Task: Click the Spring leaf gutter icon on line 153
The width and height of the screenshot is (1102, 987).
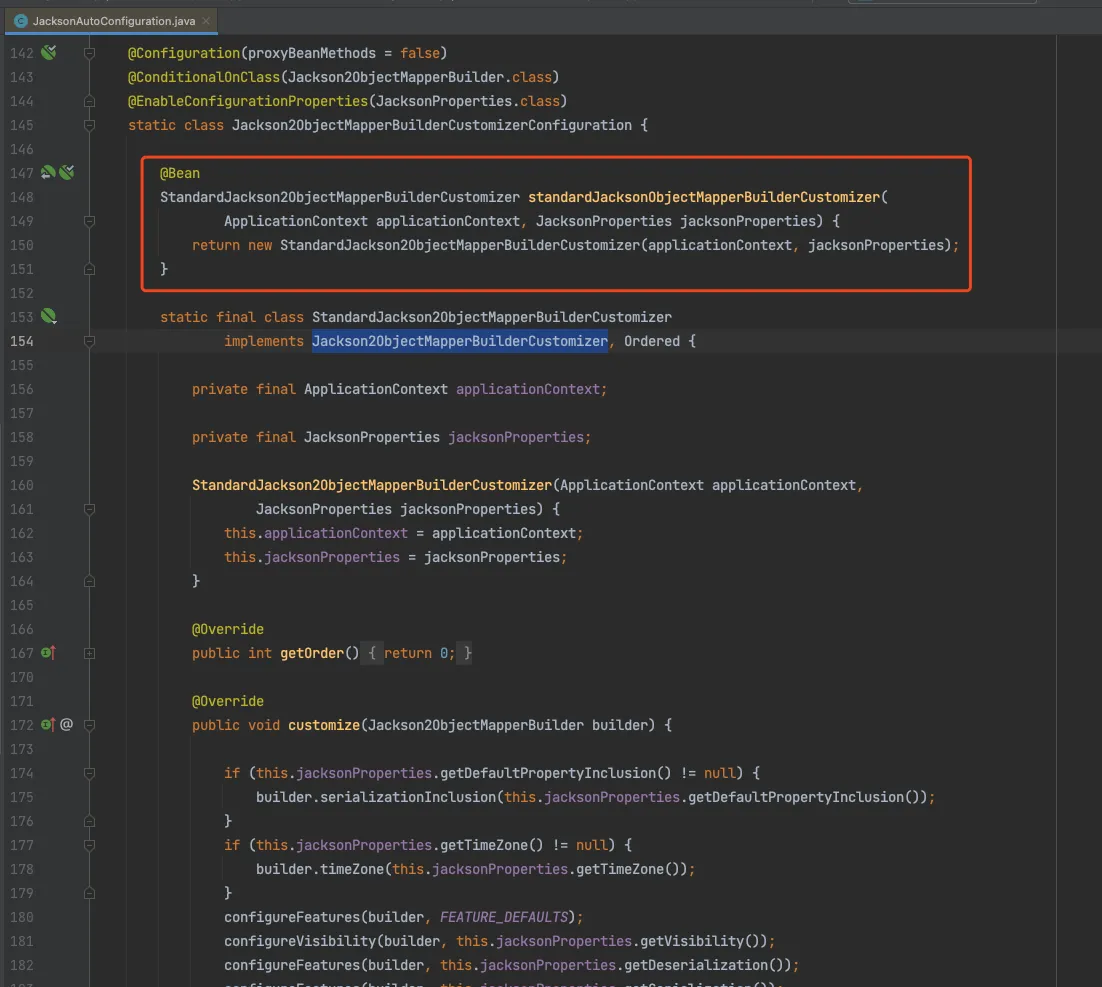Action: [x=48, y=317]
